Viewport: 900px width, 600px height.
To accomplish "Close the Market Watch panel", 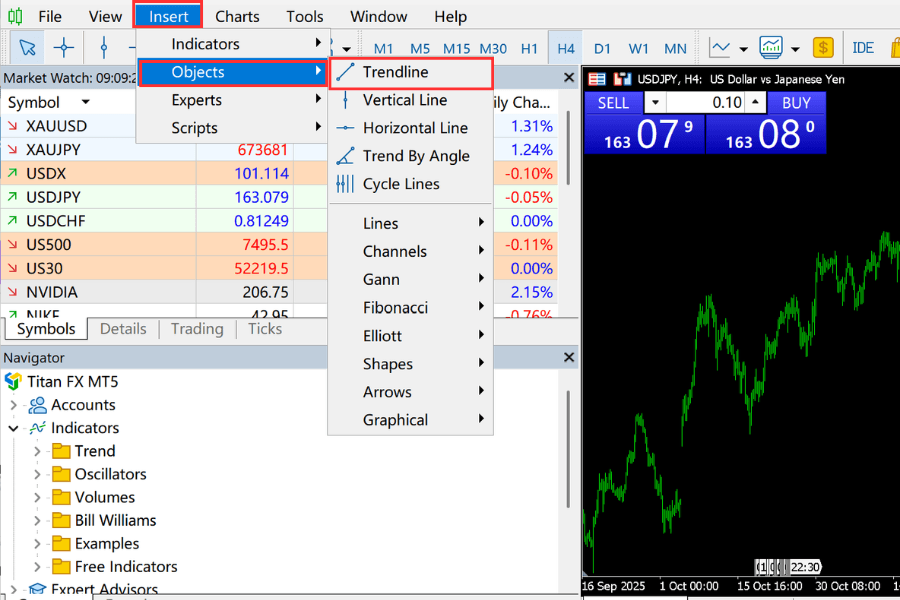I will [569, 78].
